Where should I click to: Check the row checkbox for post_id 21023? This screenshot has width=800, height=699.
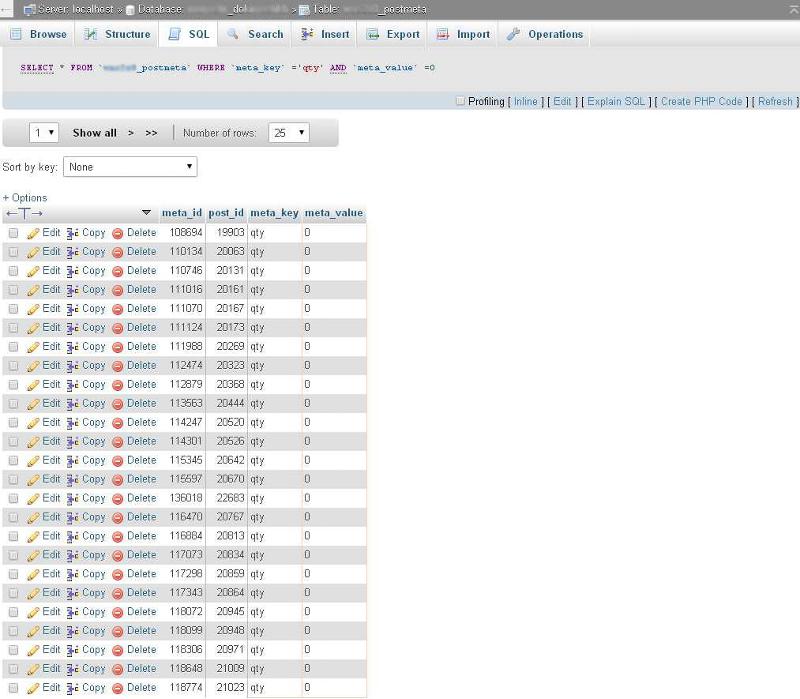pos(13,687)
